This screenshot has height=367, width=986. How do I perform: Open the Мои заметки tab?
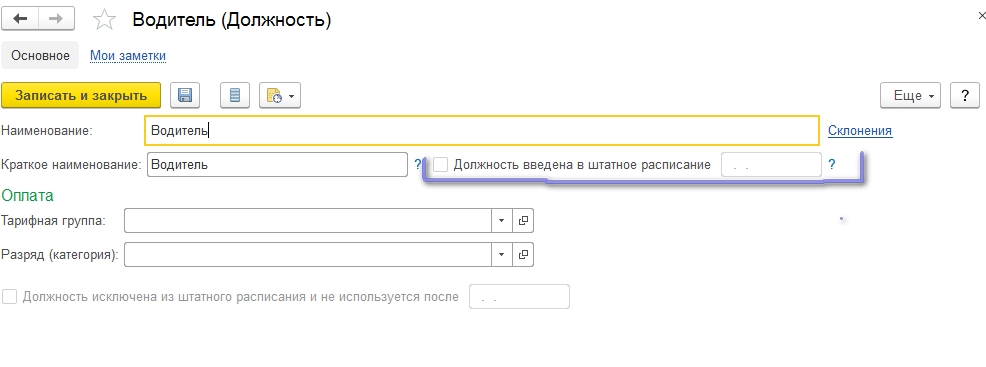[128, 55]
